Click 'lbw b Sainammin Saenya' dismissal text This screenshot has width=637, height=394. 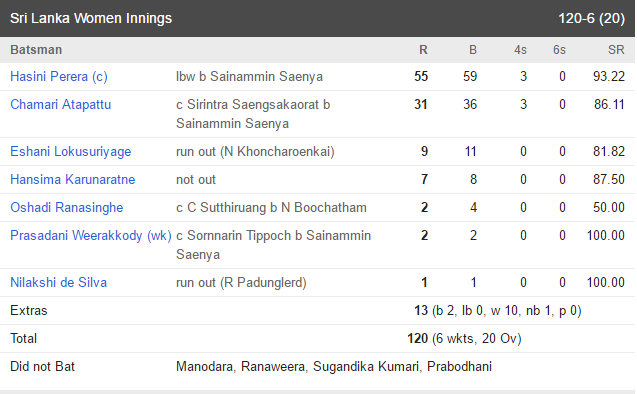tap(249, 76)
